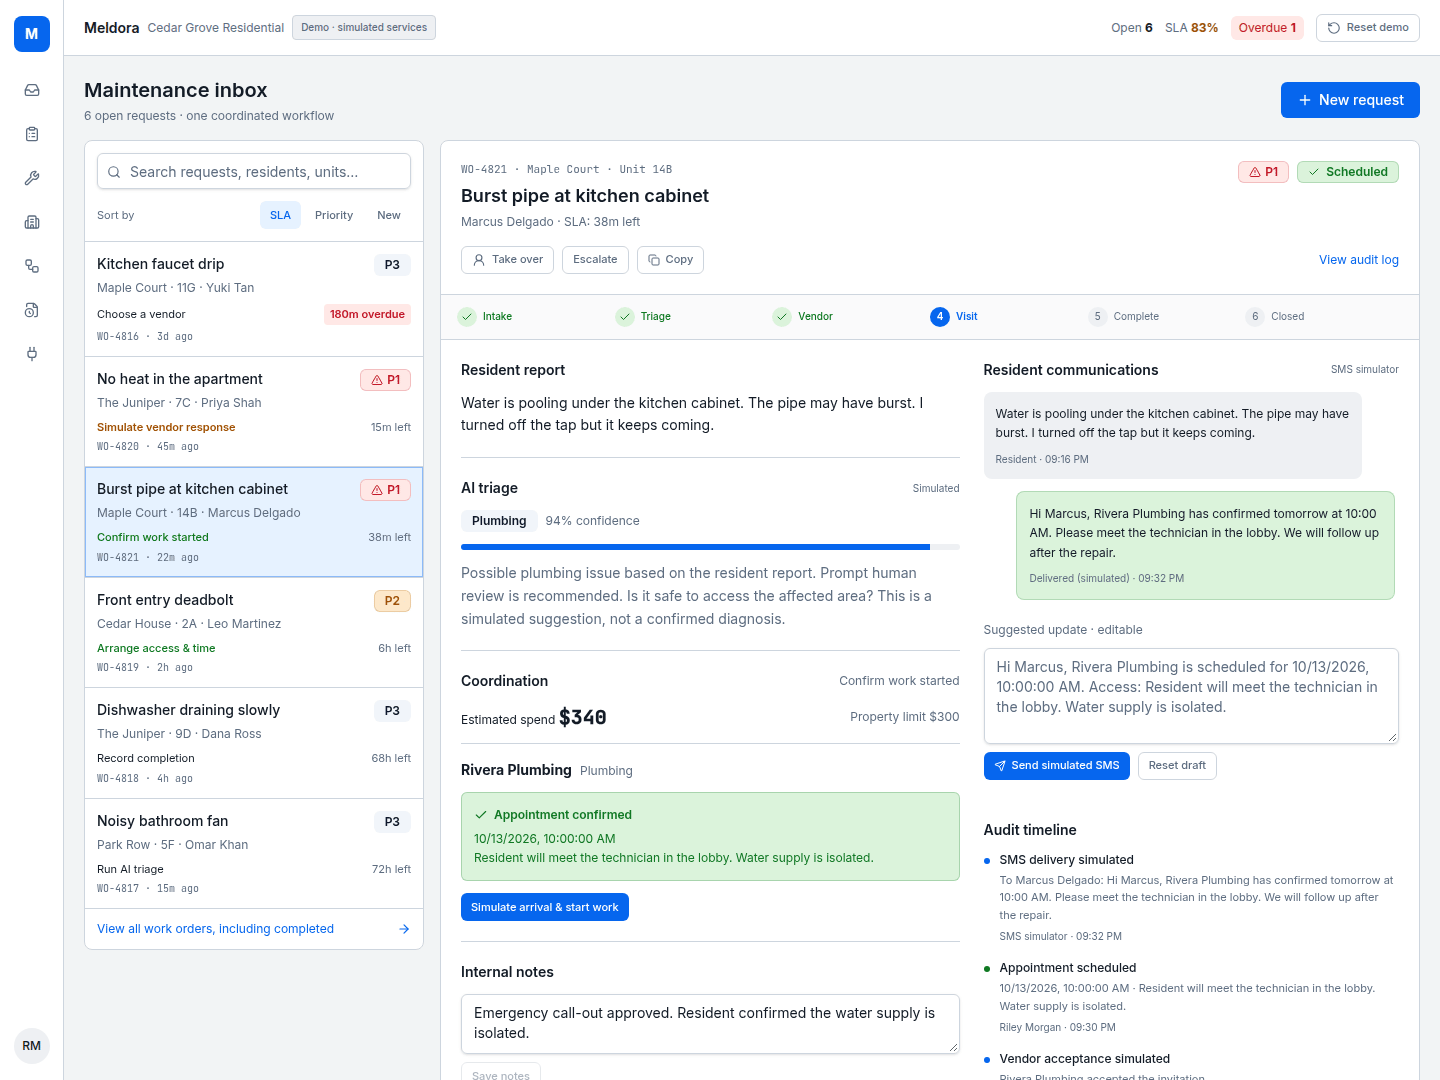Screen dimensions: 1440x1080
Task: Click into the suggested update text box
Action: (1191, 696)
